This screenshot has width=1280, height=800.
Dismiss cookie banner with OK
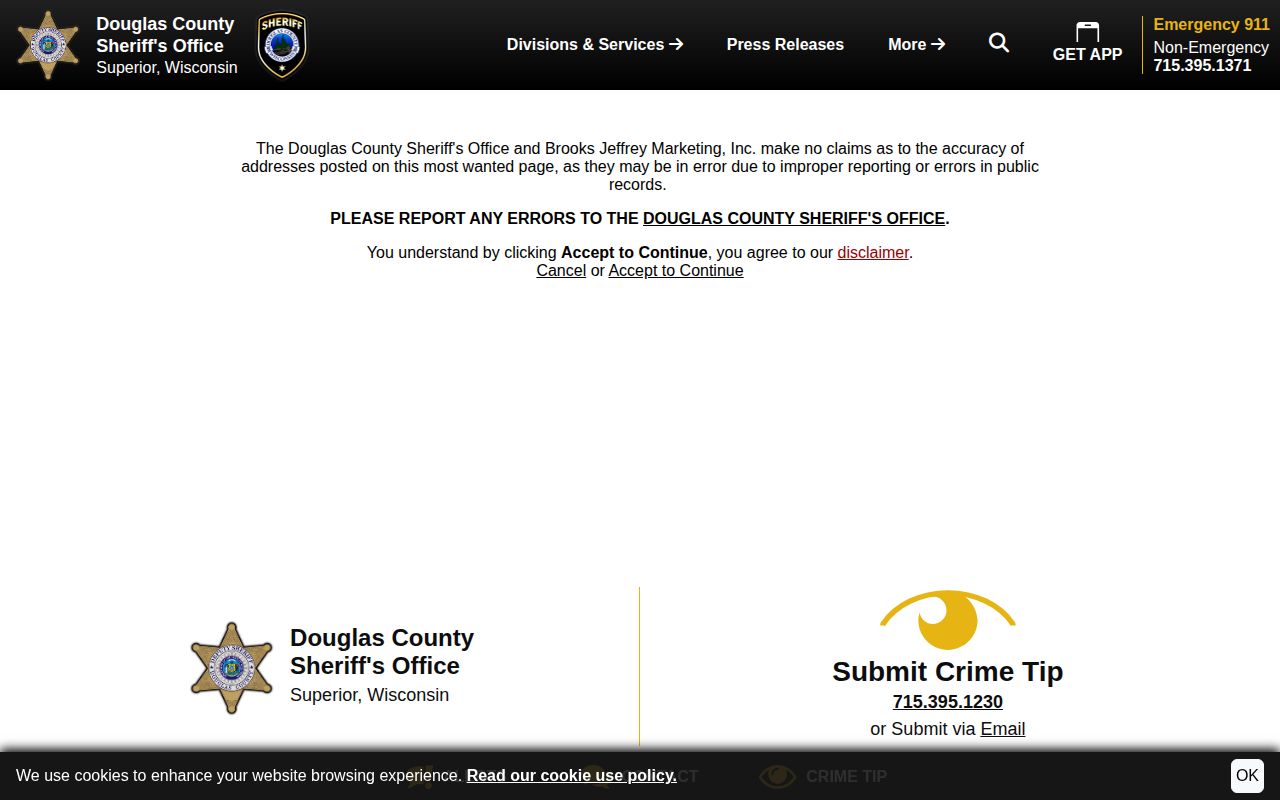tap(1247, 775)
